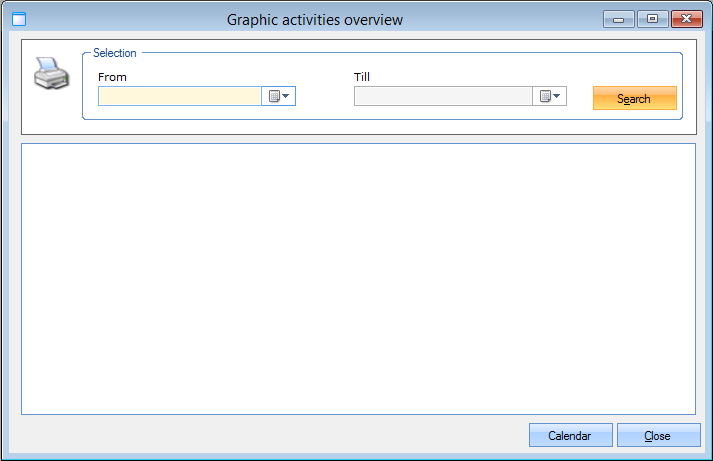Click inside the empty results pane
The height and width of the screenshot is (461, 713).
point(358,278)
